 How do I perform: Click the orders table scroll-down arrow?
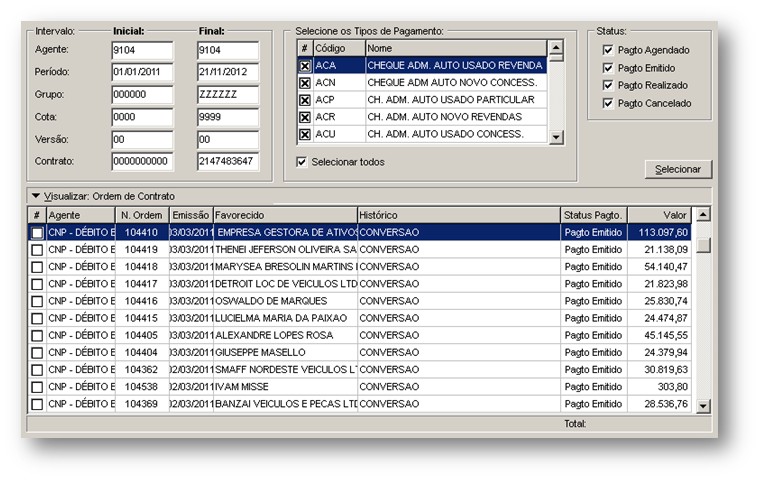[x=703, y=406]
